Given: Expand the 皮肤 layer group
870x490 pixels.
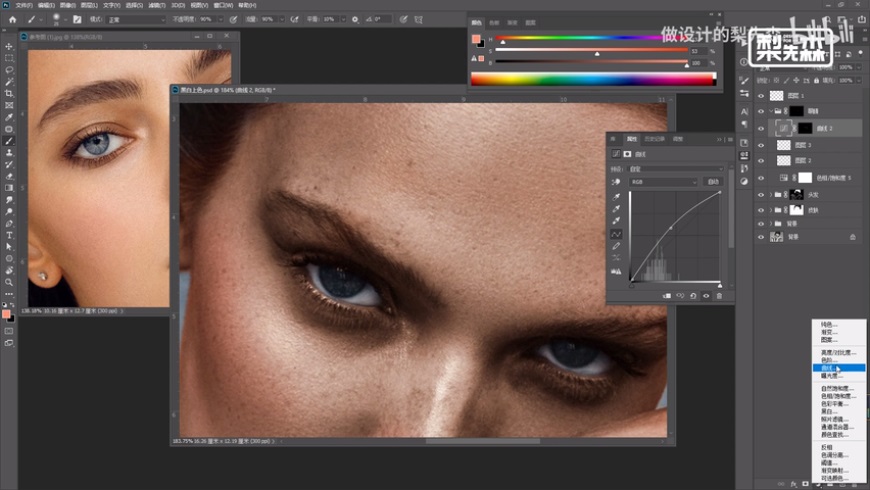Looking at the screenshot, I should point(771,210).
